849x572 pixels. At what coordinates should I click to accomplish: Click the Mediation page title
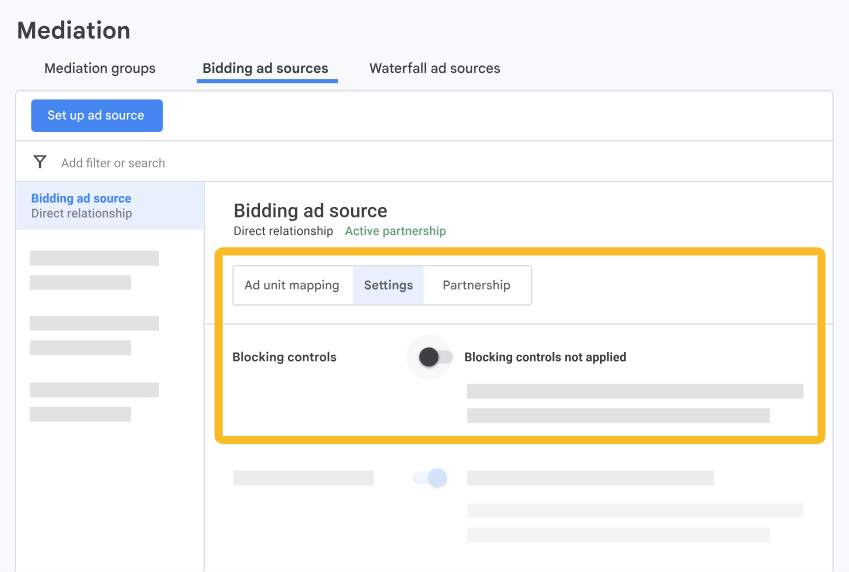74,31
